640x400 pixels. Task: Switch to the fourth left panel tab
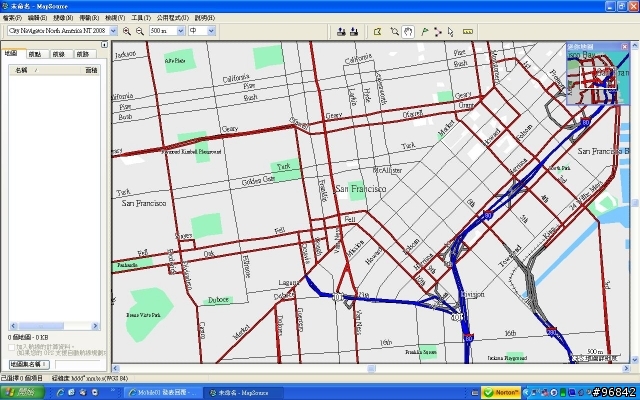[x=84, y=54]
